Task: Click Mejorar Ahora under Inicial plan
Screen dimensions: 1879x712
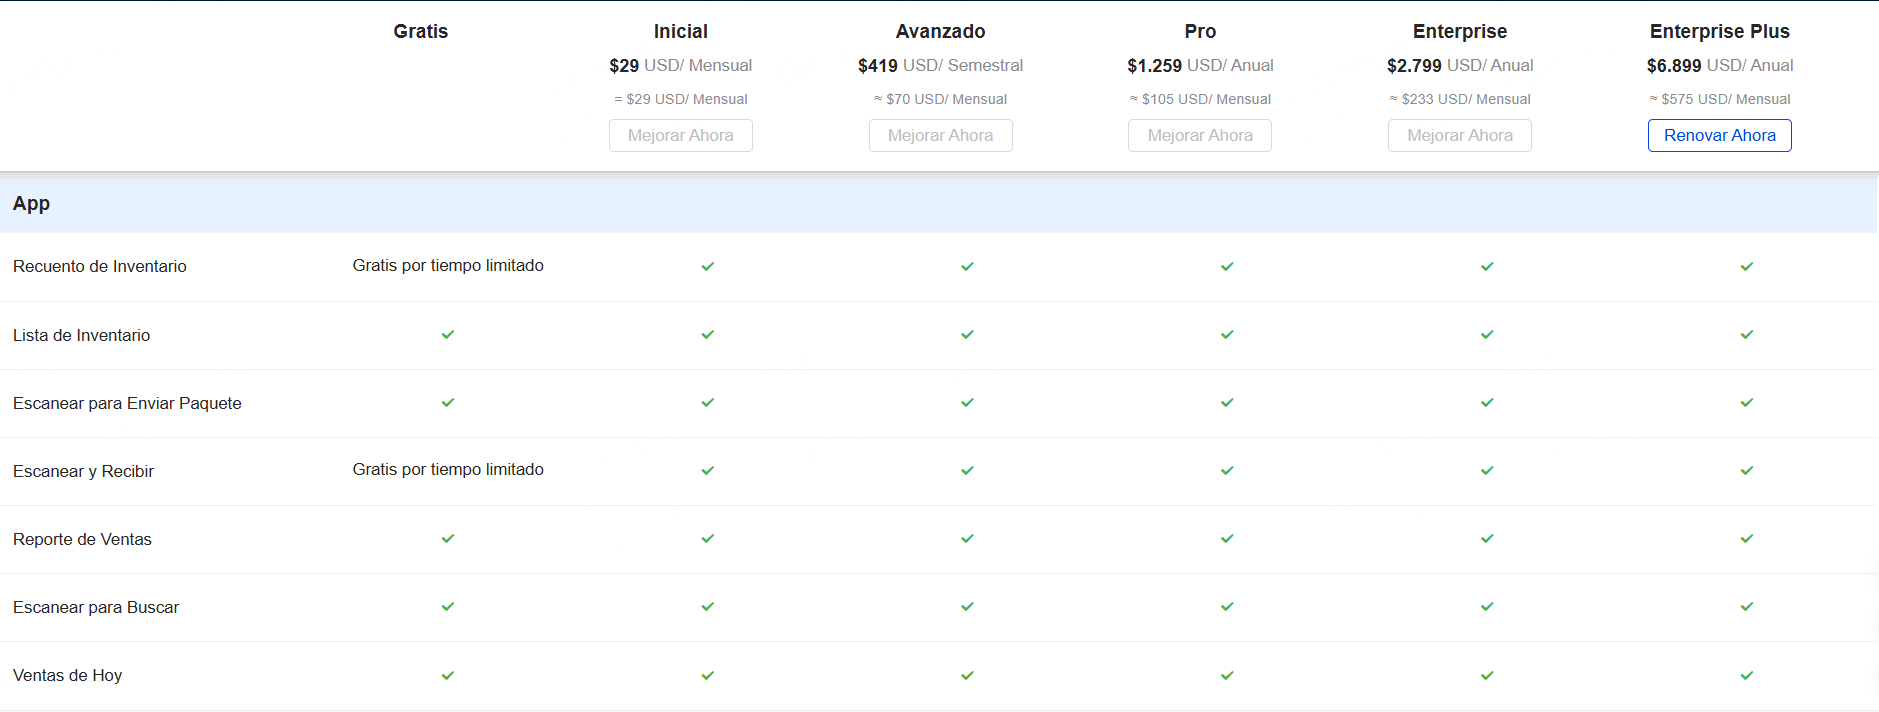Action: [x=680, y=135]
